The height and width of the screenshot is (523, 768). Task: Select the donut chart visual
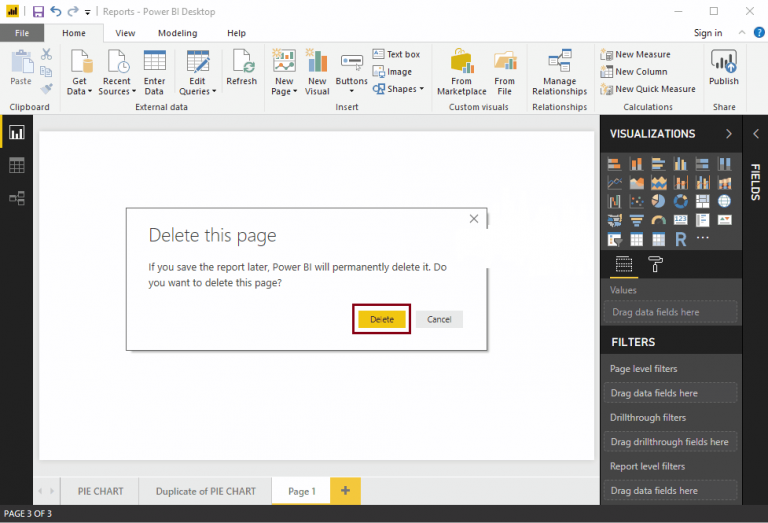point(680,201)
